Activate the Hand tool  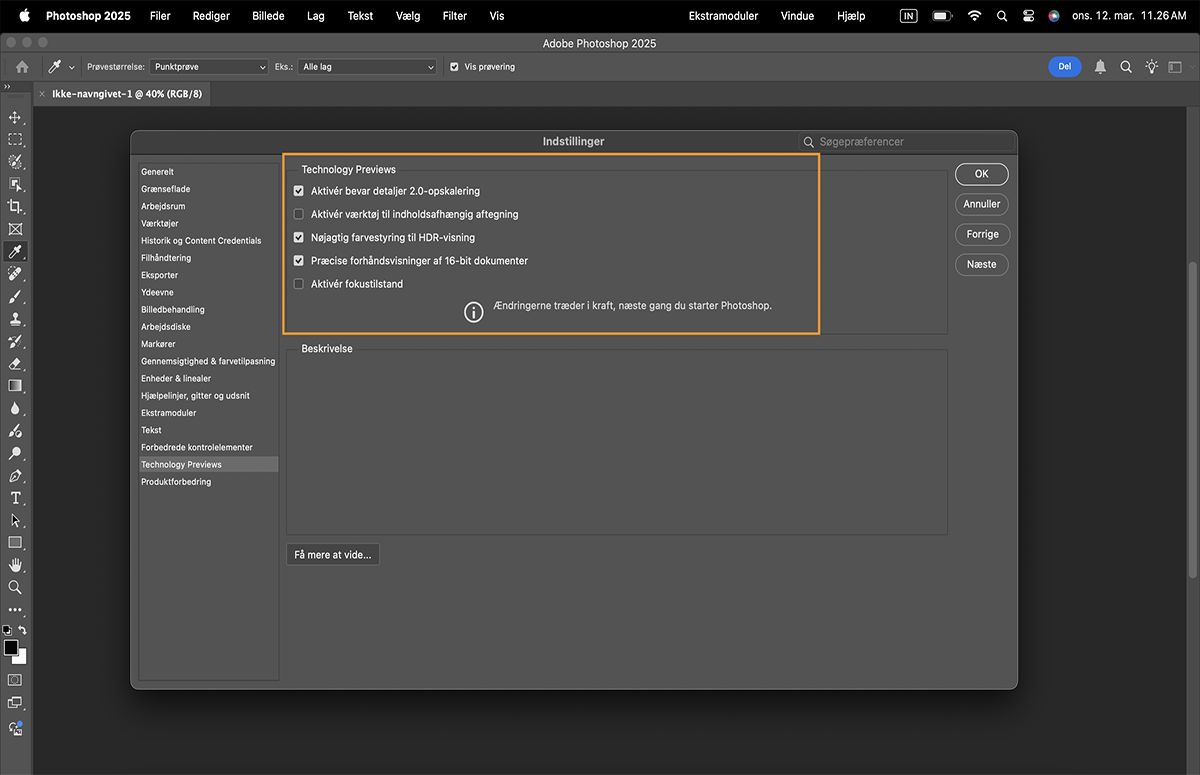(x=15, y=565)
